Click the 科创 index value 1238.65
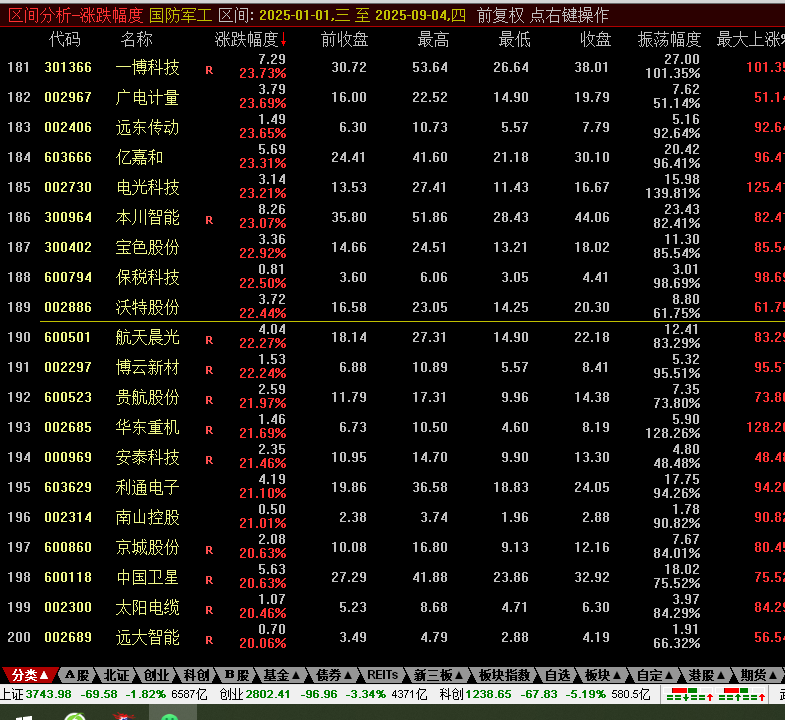Viewport: 785px width, 720px height. point(489,694)
